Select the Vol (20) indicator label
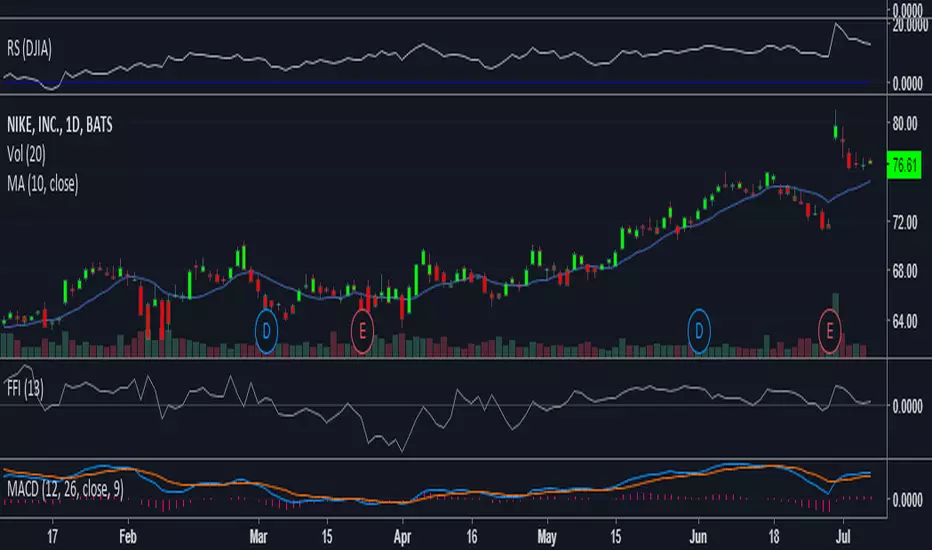The height and width of the screenshot is (550, 932). point(26,155)
